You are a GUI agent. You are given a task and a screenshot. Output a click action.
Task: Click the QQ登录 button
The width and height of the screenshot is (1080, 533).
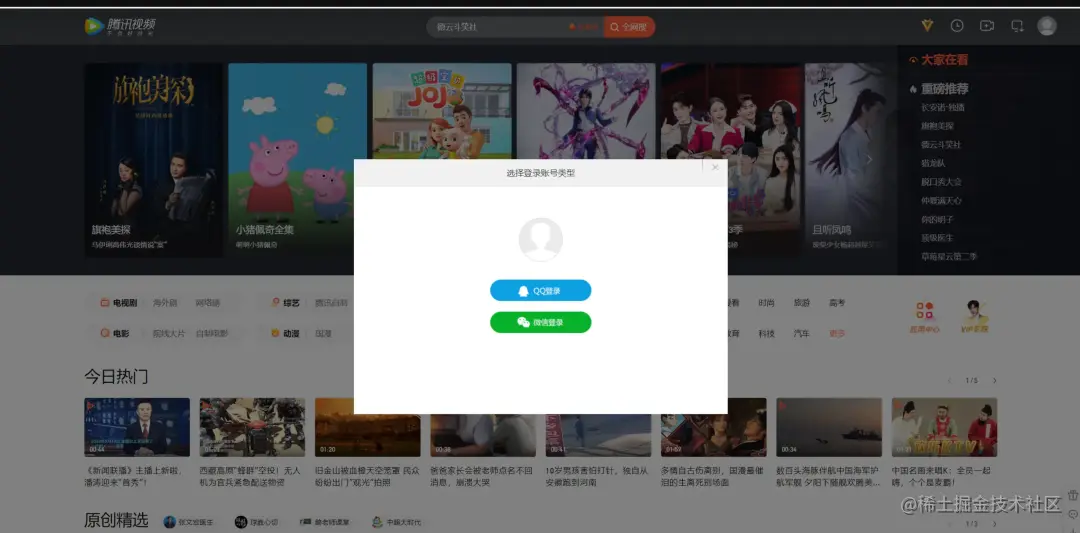pos(541,291)
